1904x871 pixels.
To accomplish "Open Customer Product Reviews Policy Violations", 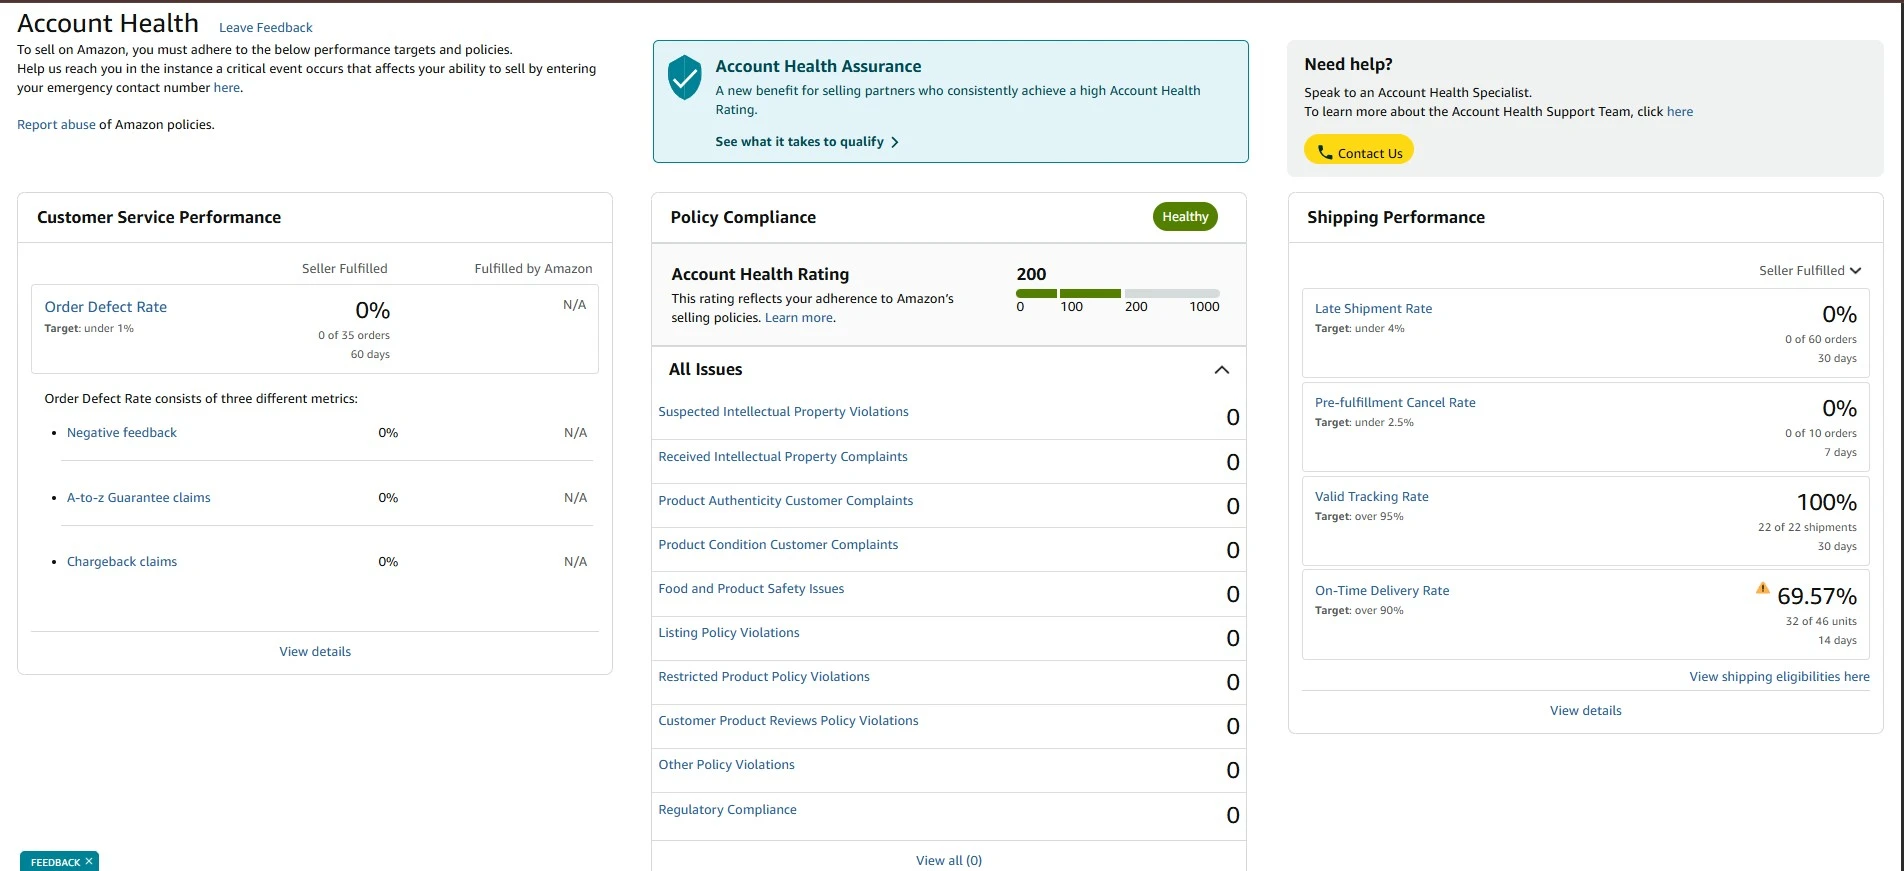I will click(x=788, y=721).
